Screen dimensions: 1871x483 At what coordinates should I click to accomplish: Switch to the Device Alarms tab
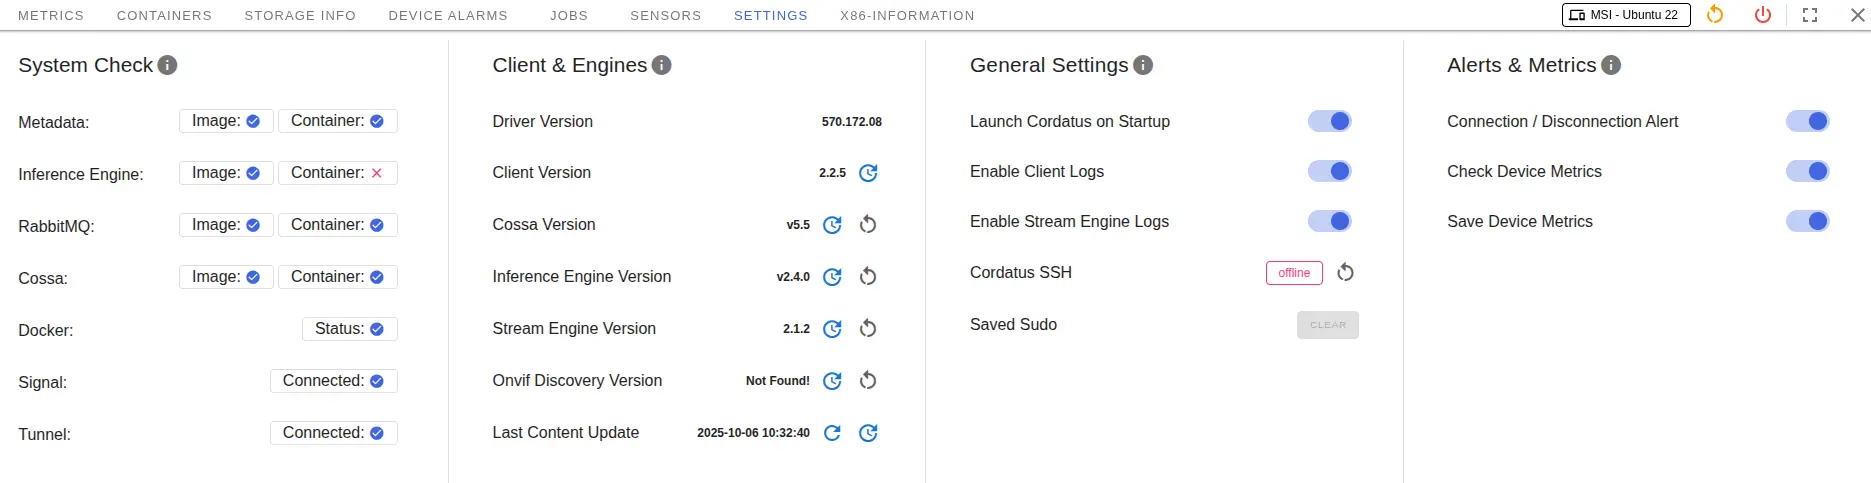pos(448,15)
